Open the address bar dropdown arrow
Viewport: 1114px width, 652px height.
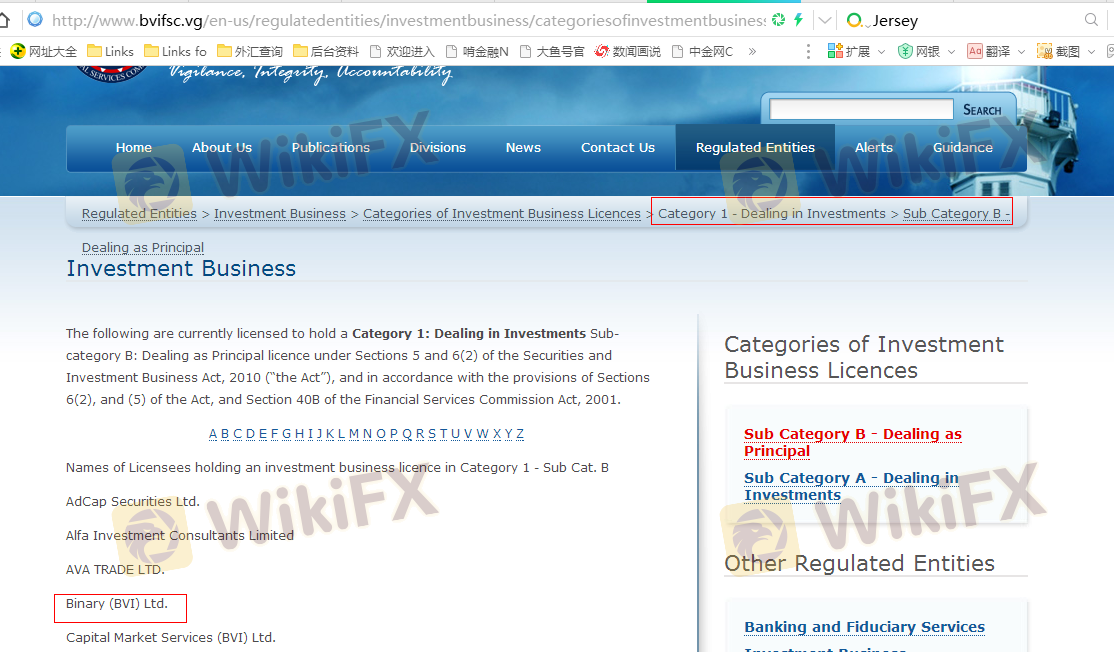tap(825, 20)
